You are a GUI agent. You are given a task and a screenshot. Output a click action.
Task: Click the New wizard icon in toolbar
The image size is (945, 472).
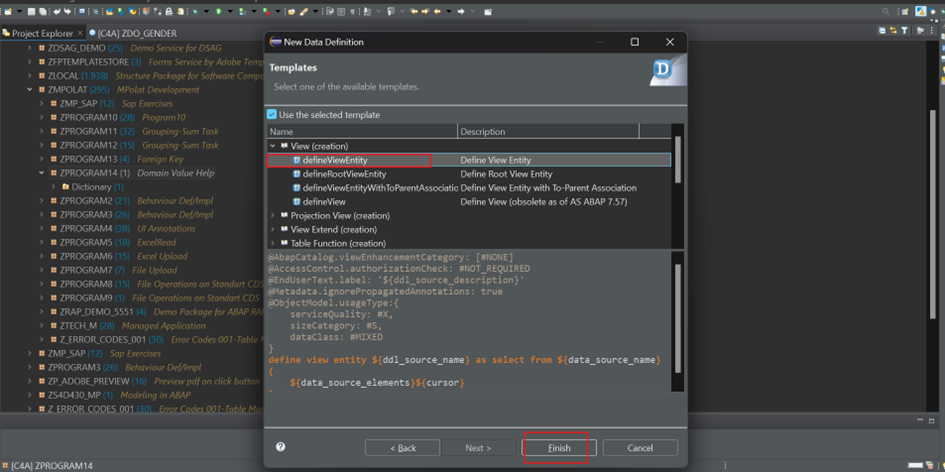7,11
